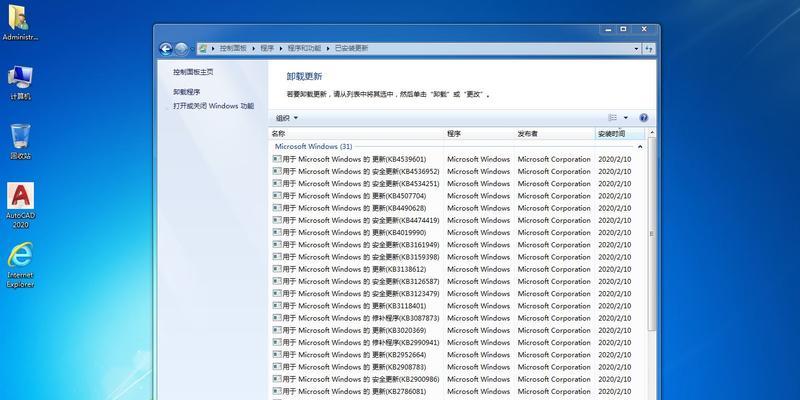Screen dimensions: 800x400
Task: Open the 组织 menu dropdown
Action: [287, 118]
